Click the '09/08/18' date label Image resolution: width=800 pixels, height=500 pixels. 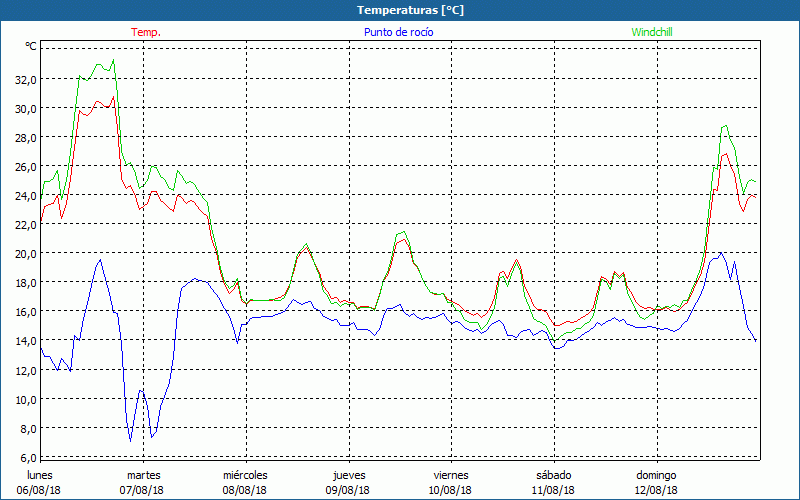pos(348,490)
